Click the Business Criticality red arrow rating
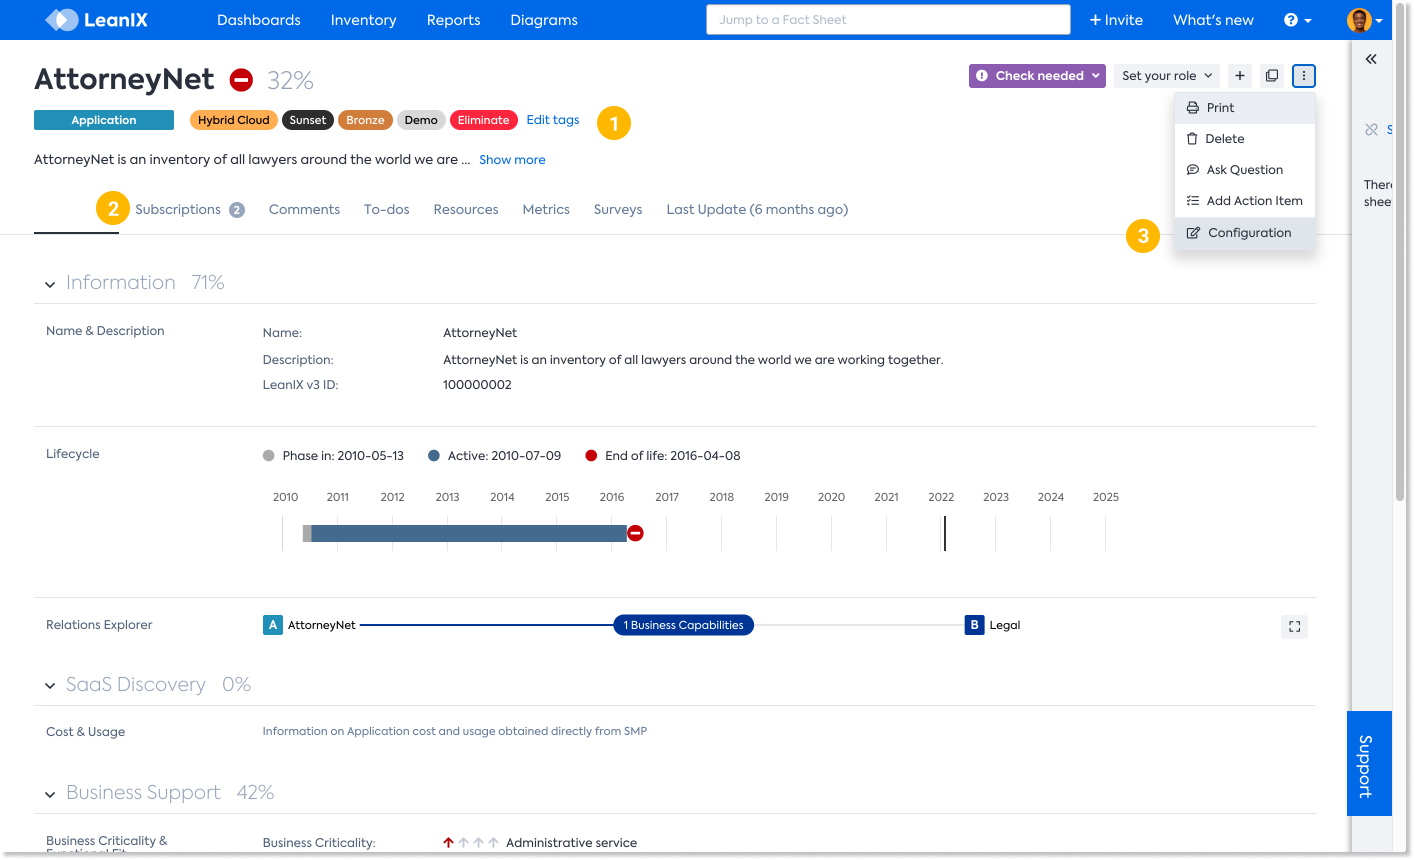 [x=449, y=843]
